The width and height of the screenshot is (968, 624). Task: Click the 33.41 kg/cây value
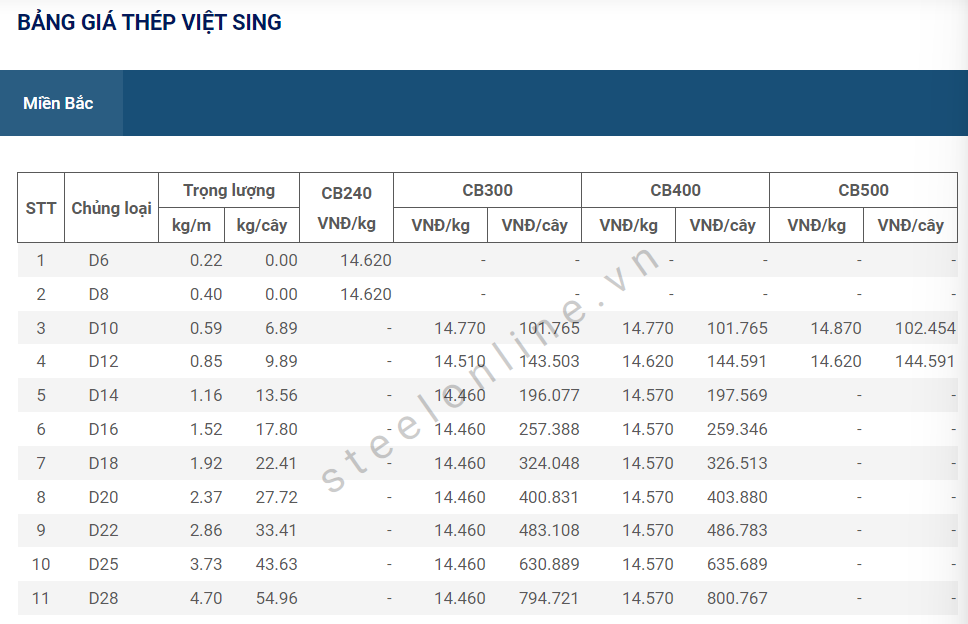[x=277, y=530]
